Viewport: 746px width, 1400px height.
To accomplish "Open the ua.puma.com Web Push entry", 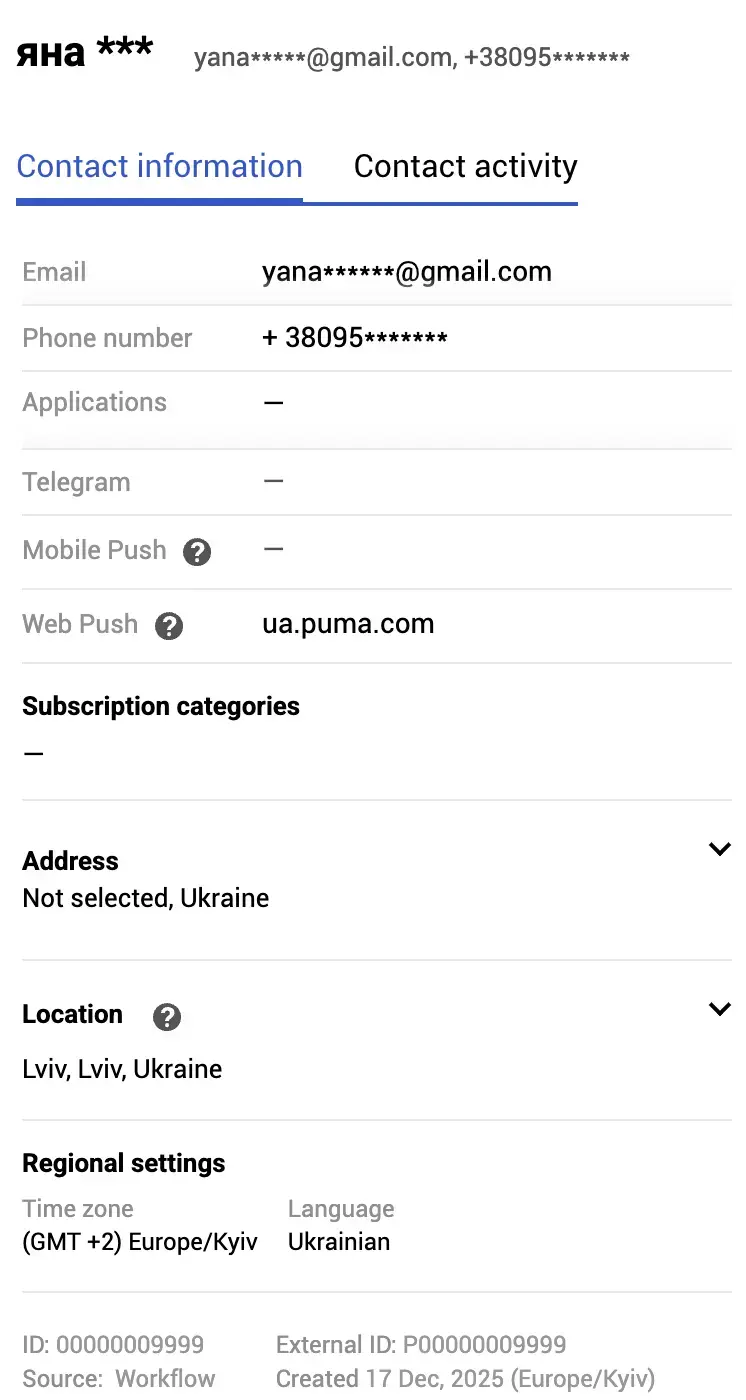I will pos(348,624).
